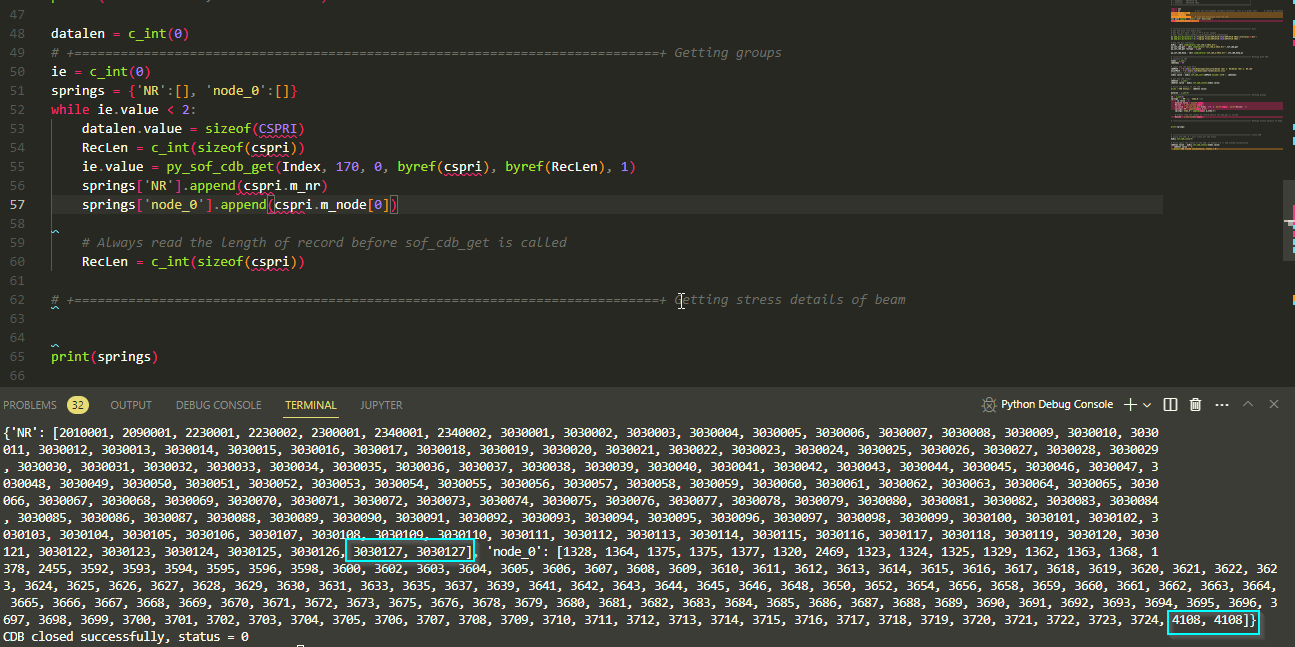1295x647 pixels.
Task: Click line number 57 in the gutter
Action: (x=17, y=205)
